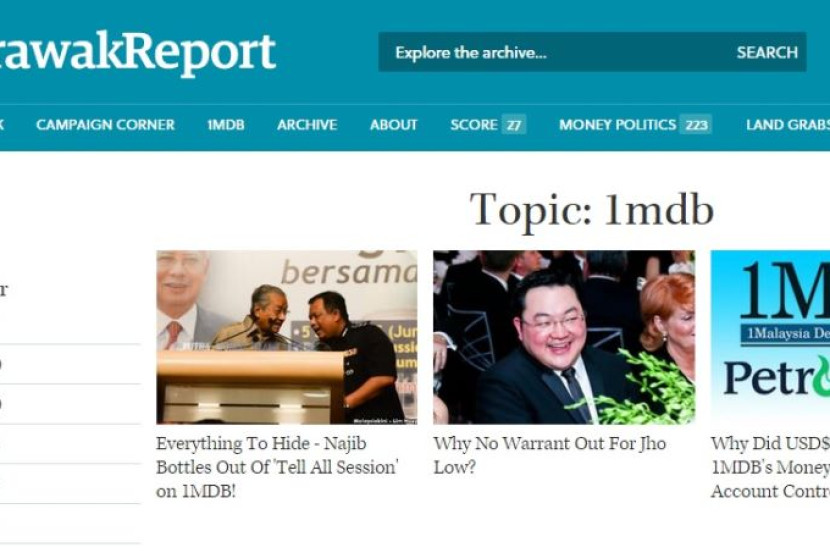The width and height of the screenshot is (830, 553).
Task: Click the 27 count badge beside SCORE
Action: click(513, 125)
